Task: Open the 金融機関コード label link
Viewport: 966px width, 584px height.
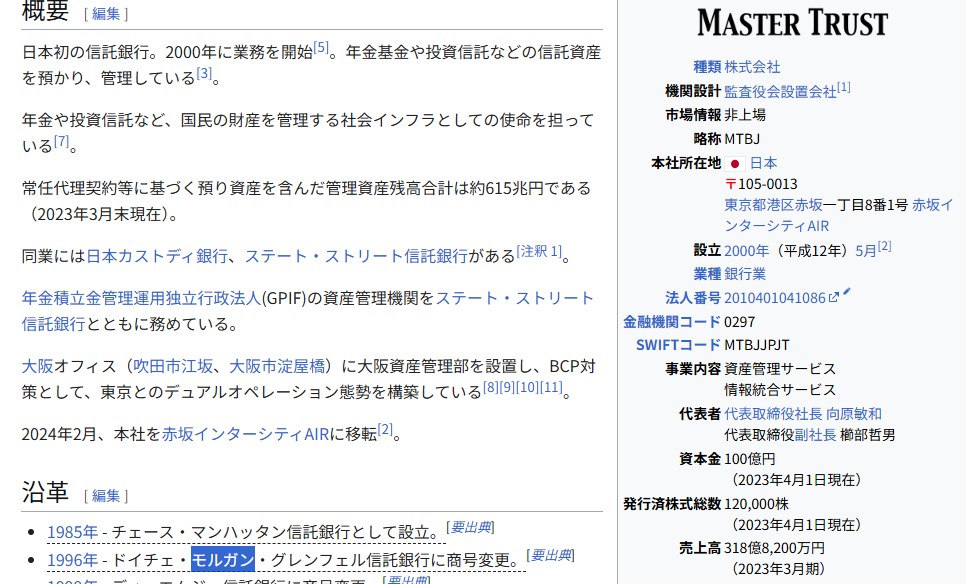Action: click(x=672, y=322)
